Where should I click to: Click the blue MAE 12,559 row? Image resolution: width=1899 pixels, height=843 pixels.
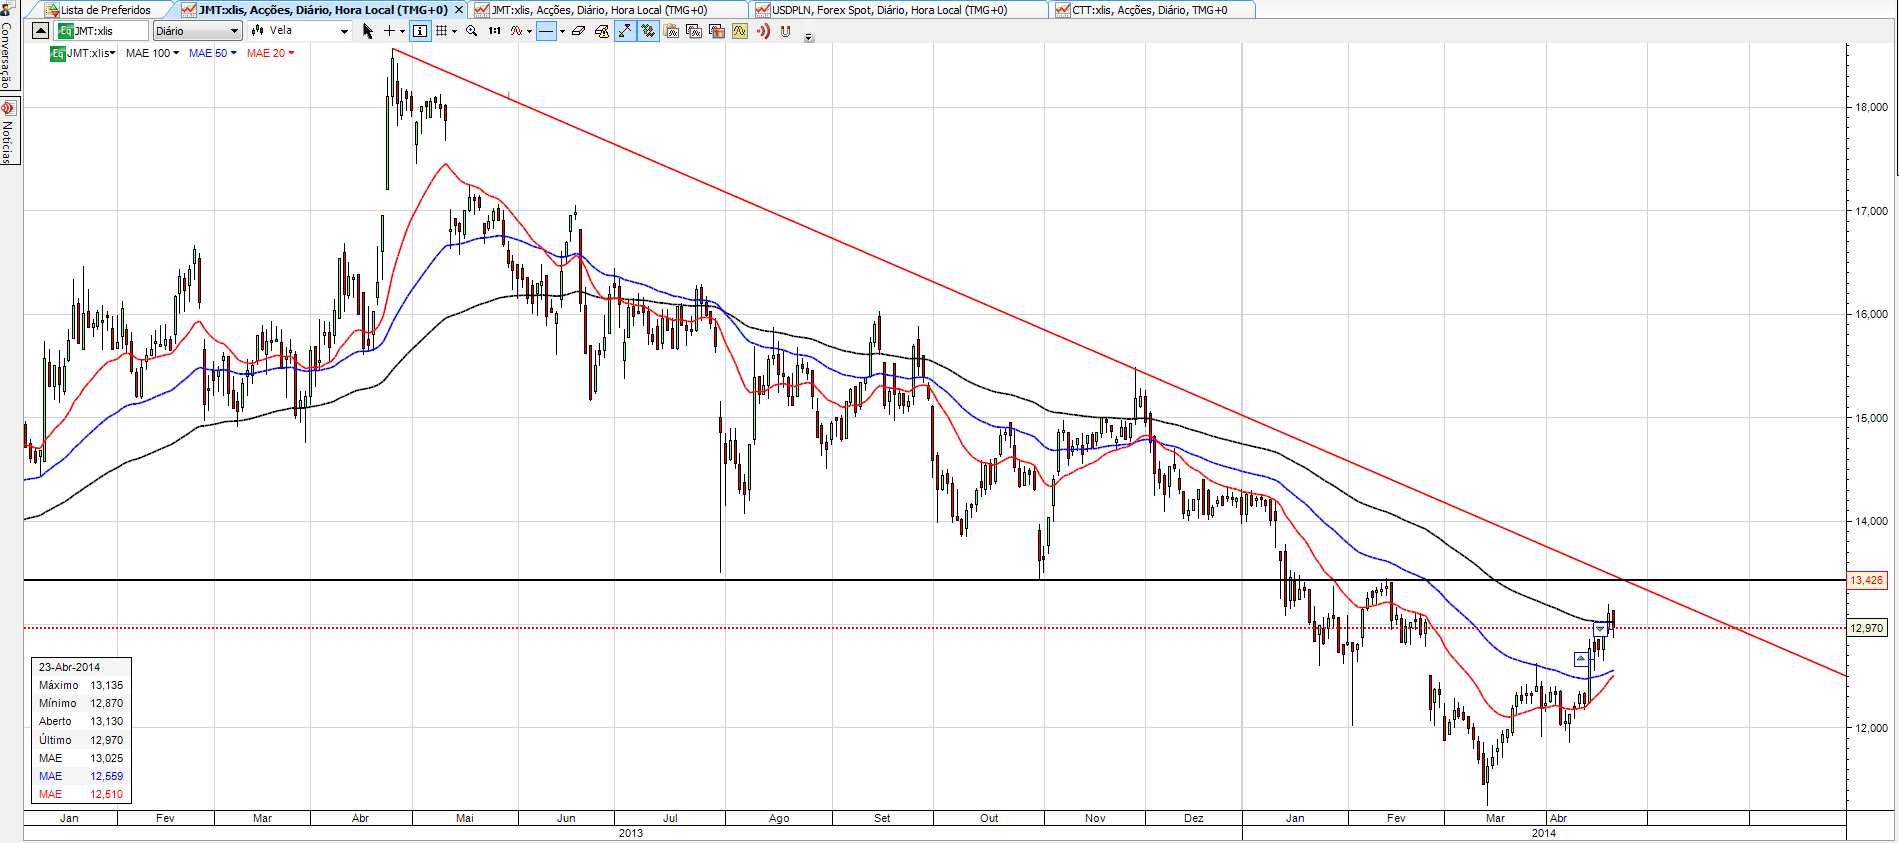[81, 776]
